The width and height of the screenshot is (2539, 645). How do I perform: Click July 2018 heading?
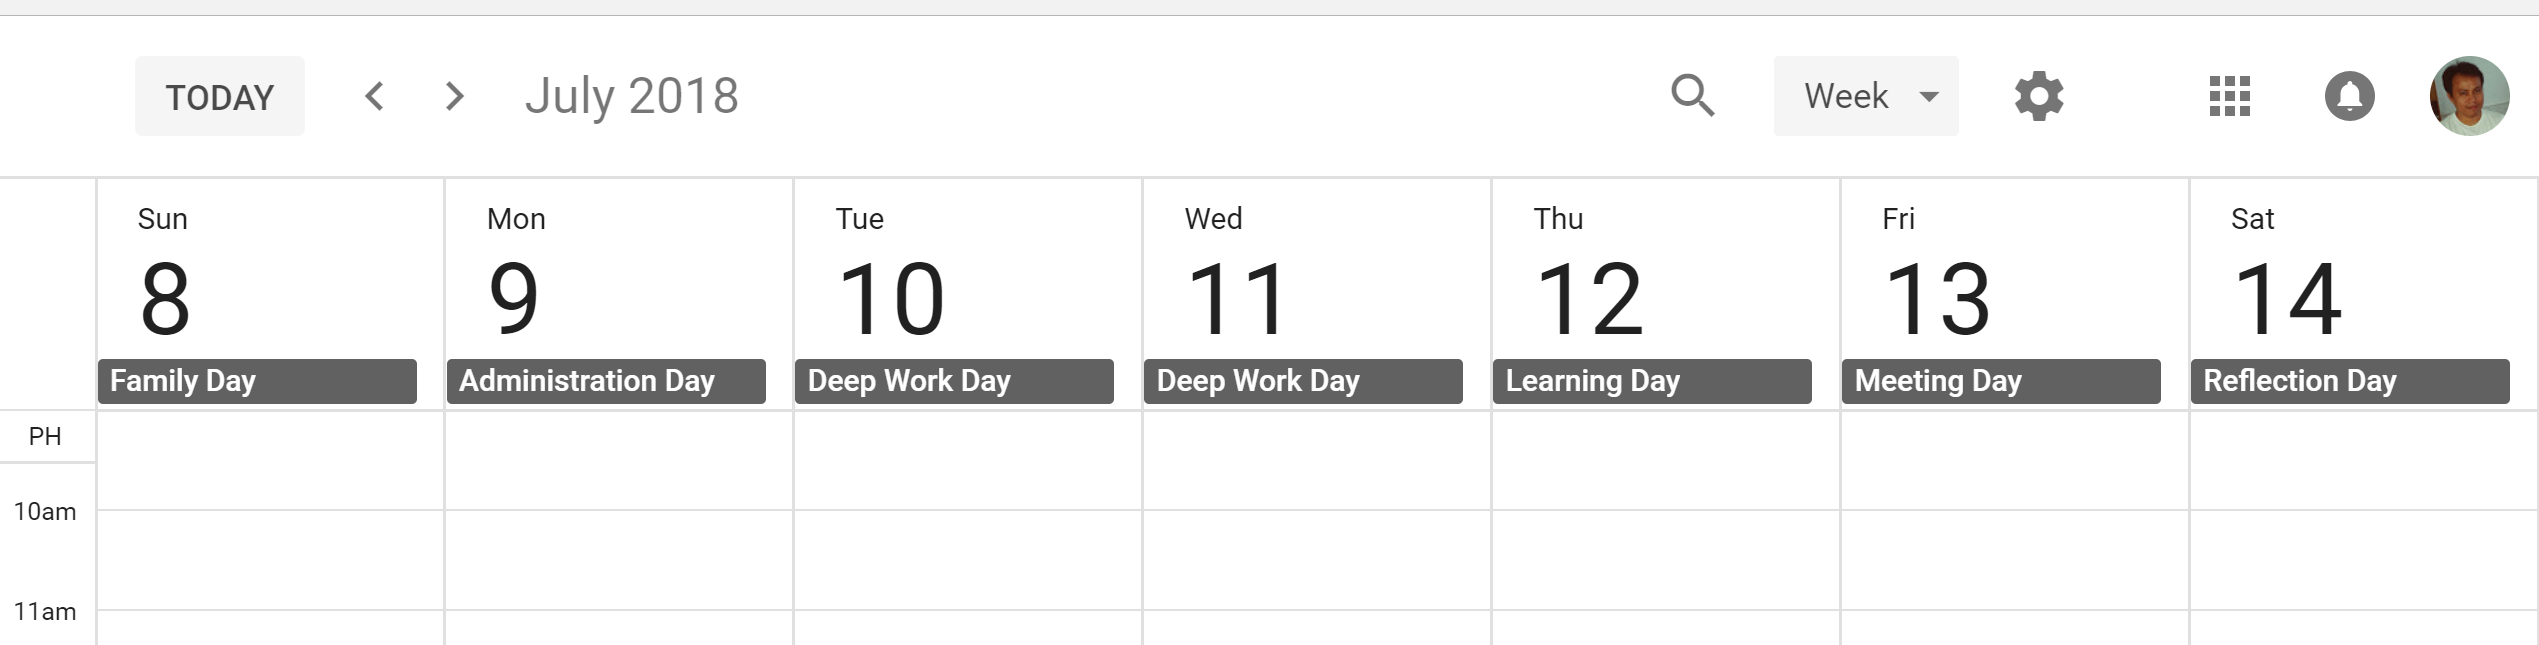(x=630, y=96)
